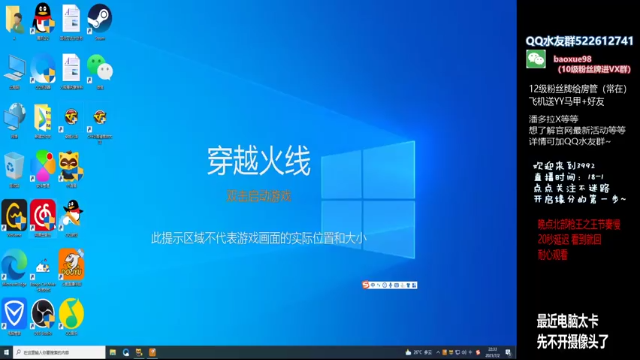
Task: Open the taskbar clock and date
Action: 493,352
